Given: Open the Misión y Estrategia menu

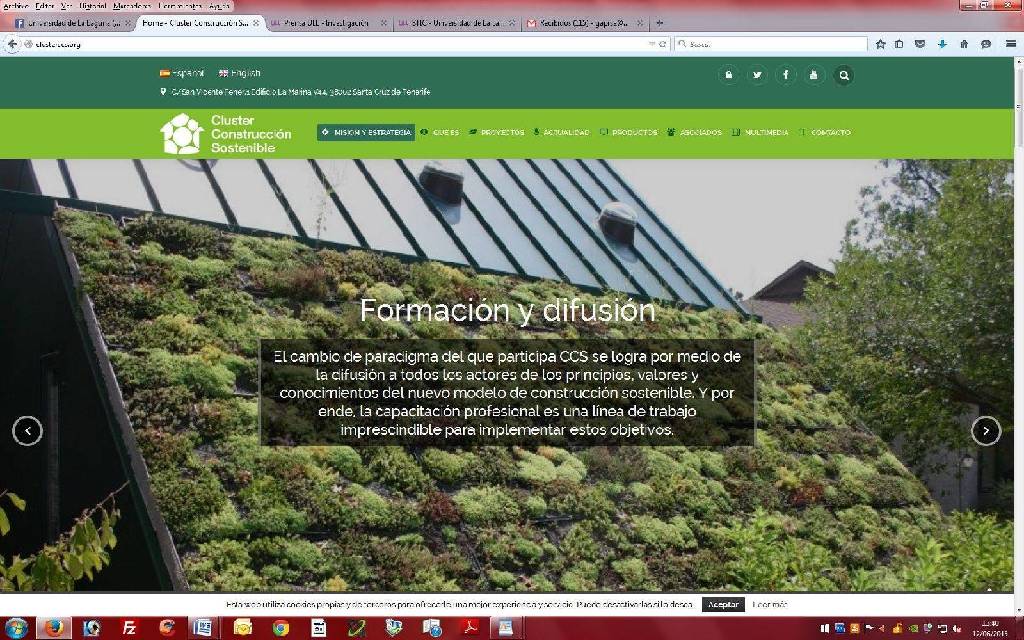Looking at the screenshot, I should click(366, 132).
